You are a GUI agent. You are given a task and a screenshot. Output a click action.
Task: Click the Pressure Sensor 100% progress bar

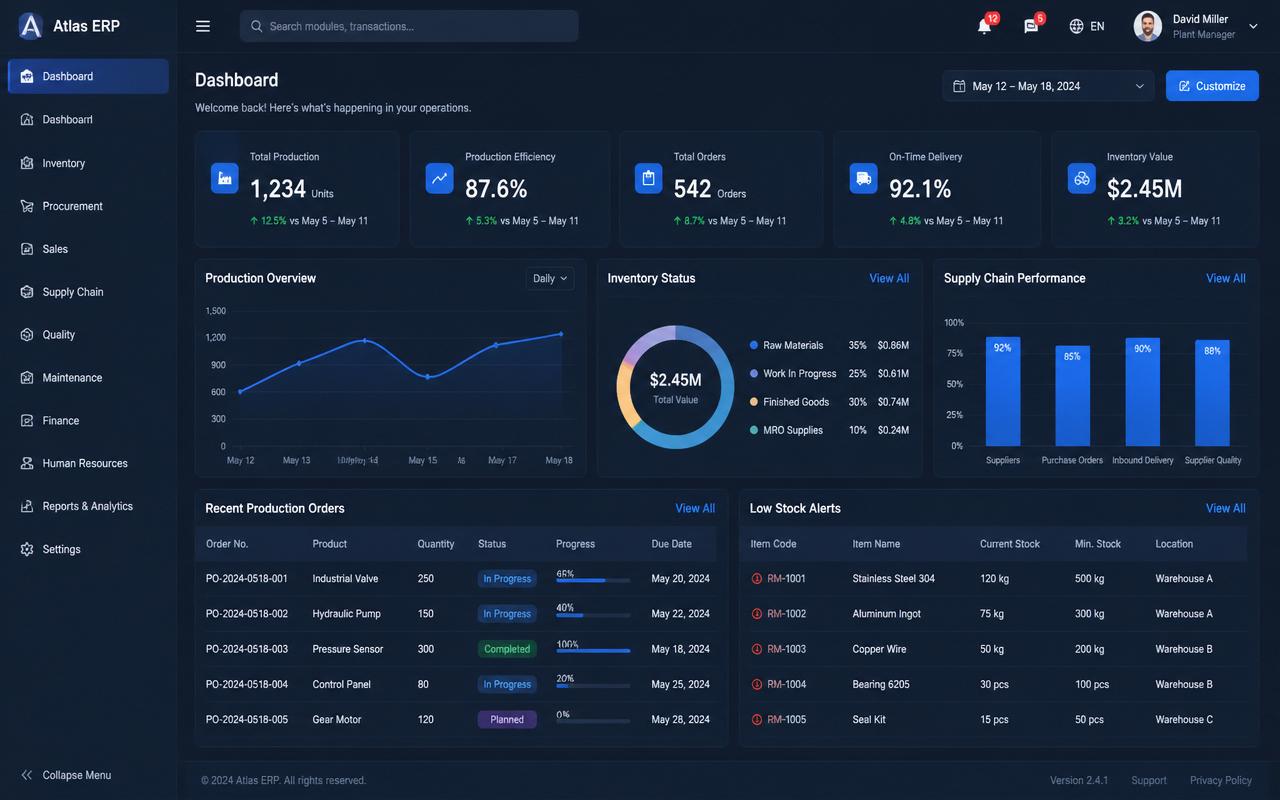tap(593, 651)
